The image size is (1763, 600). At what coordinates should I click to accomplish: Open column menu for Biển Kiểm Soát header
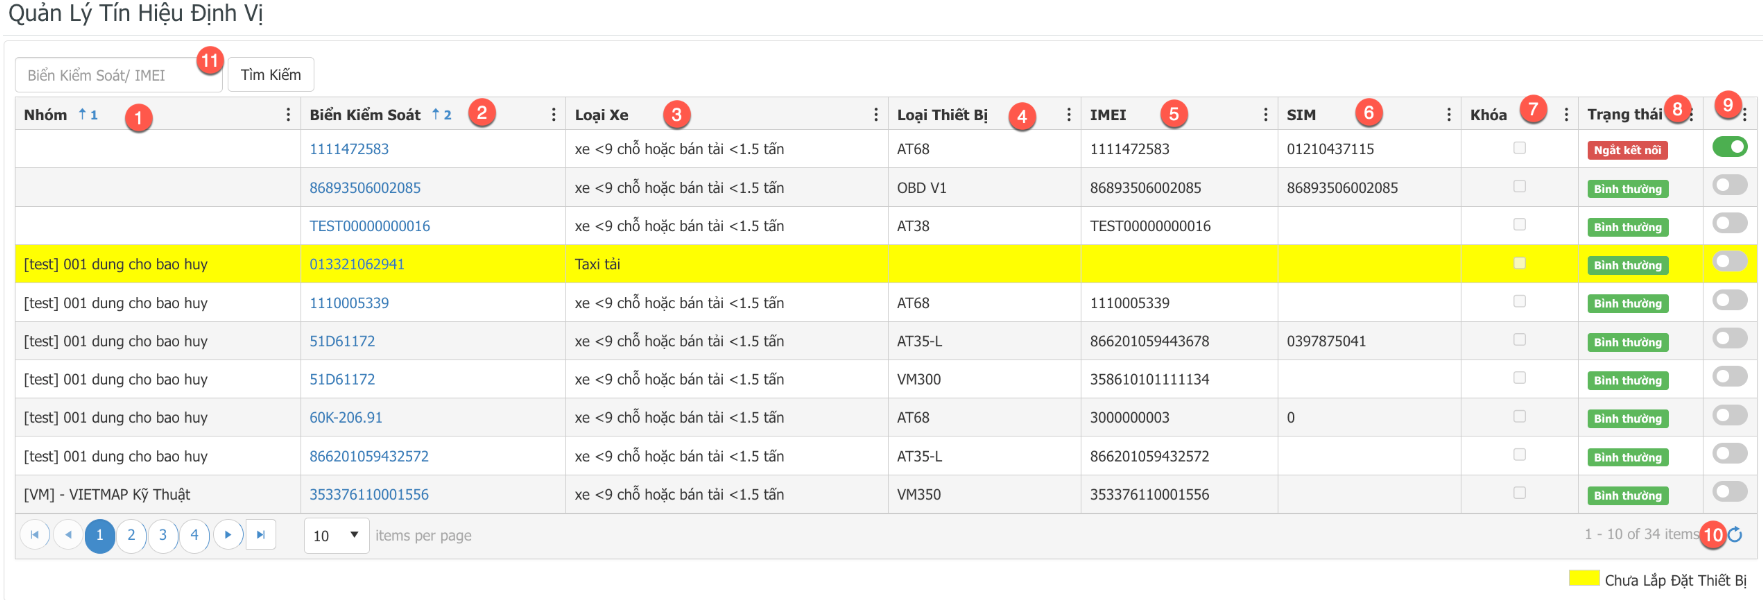(554, 115)
